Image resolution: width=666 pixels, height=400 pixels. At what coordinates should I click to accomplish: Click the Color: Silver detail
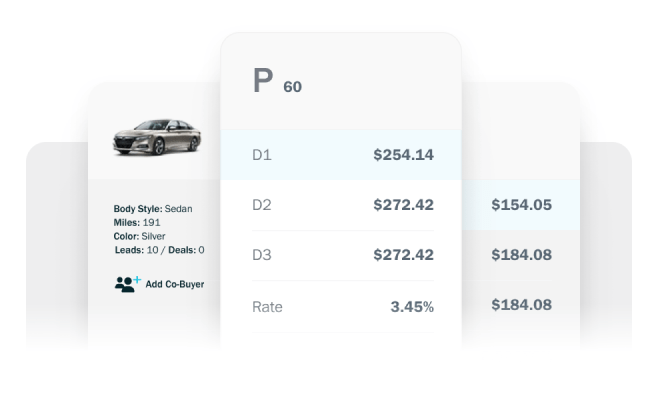[x=140, y=236]
